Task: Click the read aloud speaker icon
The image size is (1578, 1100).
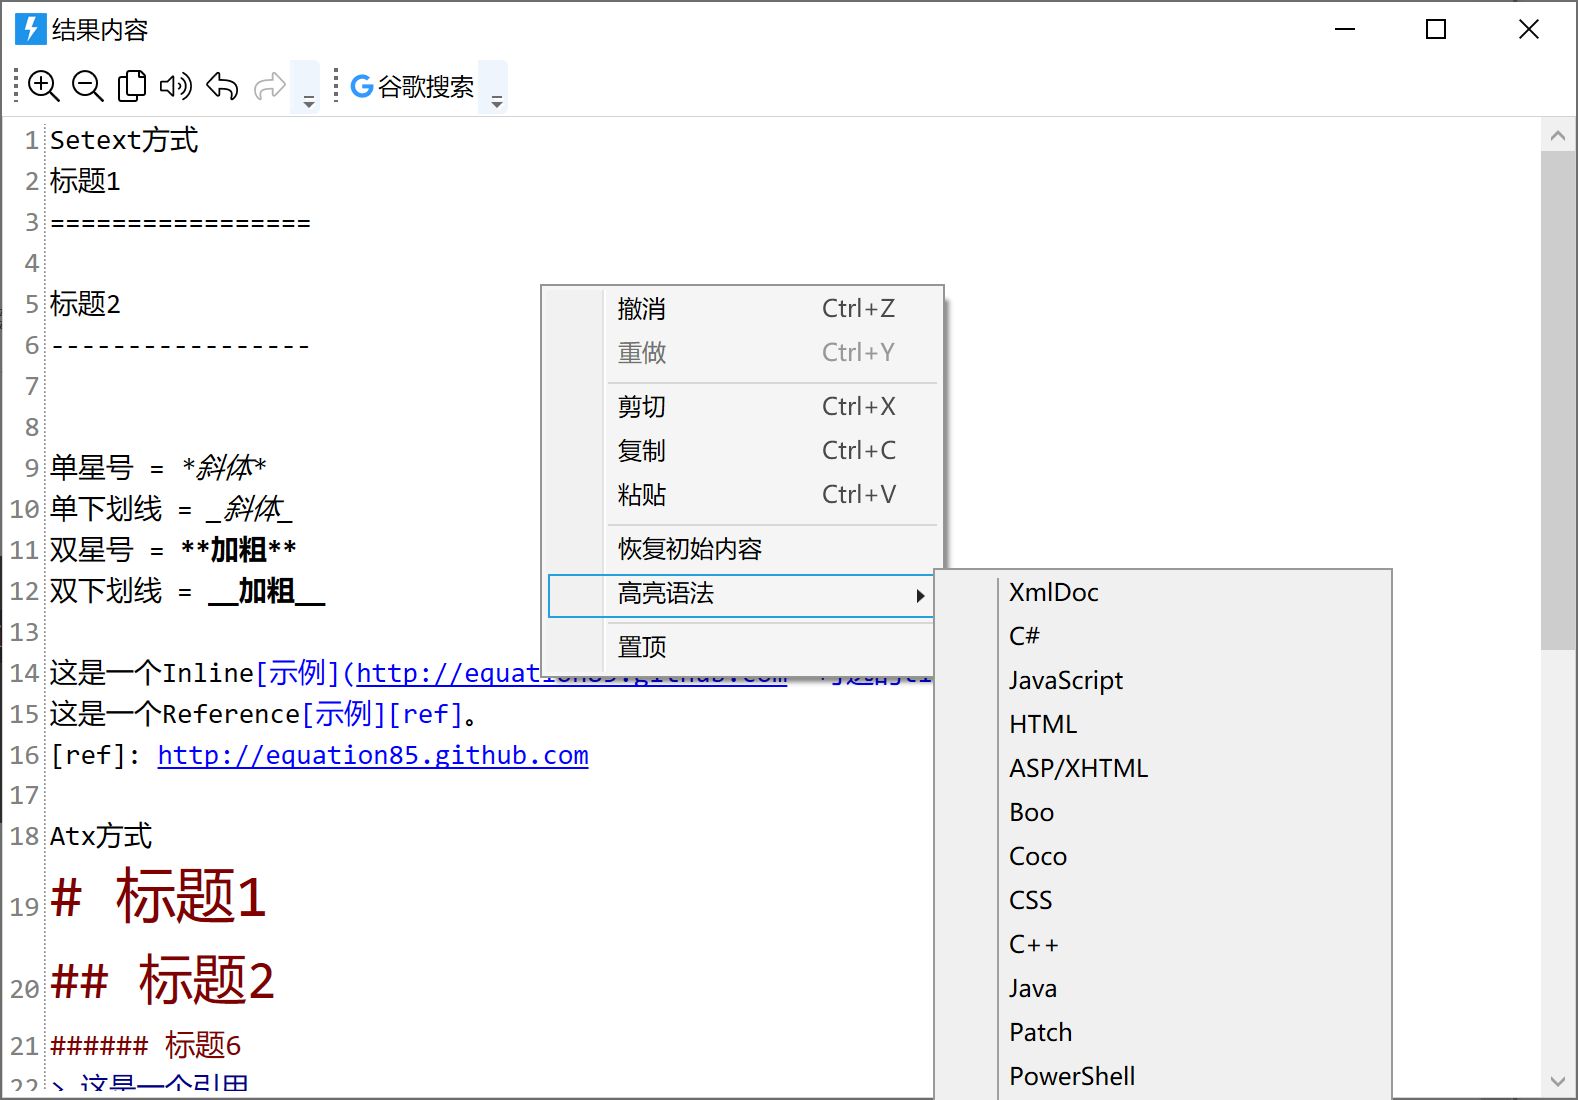Action: [x=176, y=86]
